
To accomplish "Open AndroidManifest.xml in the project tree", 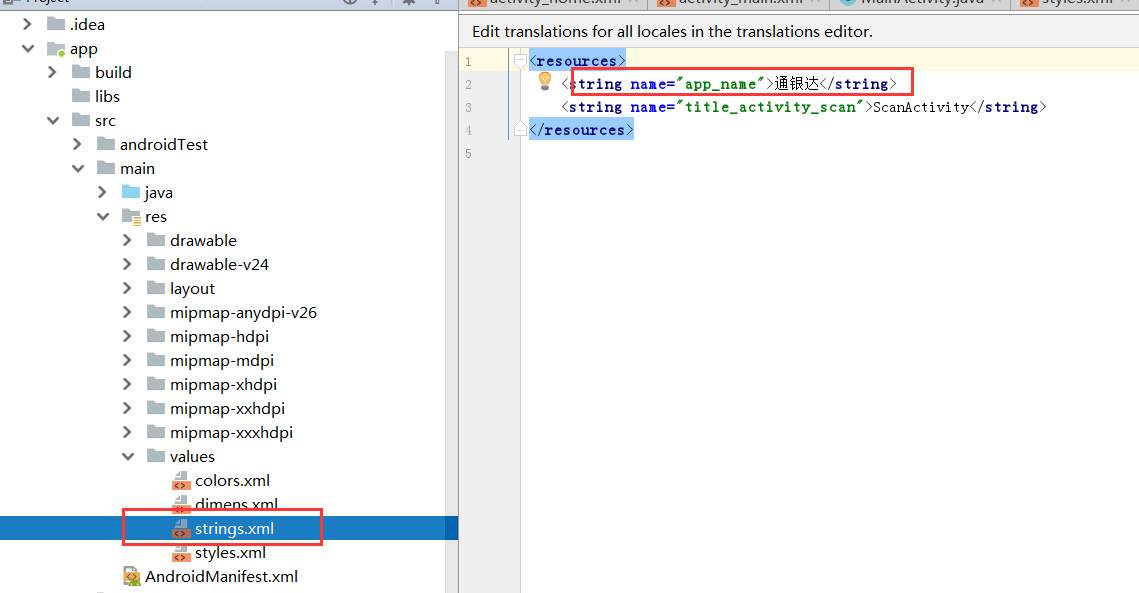I will (x=222, y=576).
